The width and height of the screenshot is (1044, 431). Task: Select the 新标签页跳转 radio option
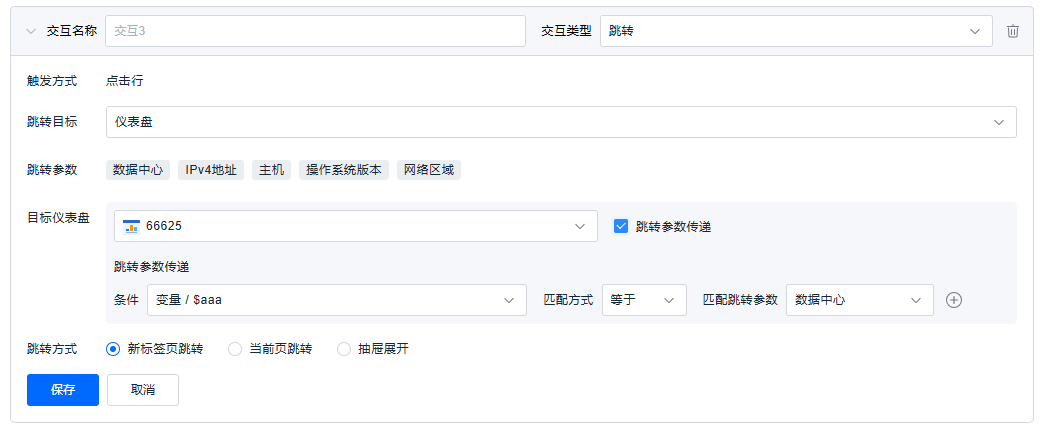113,349
